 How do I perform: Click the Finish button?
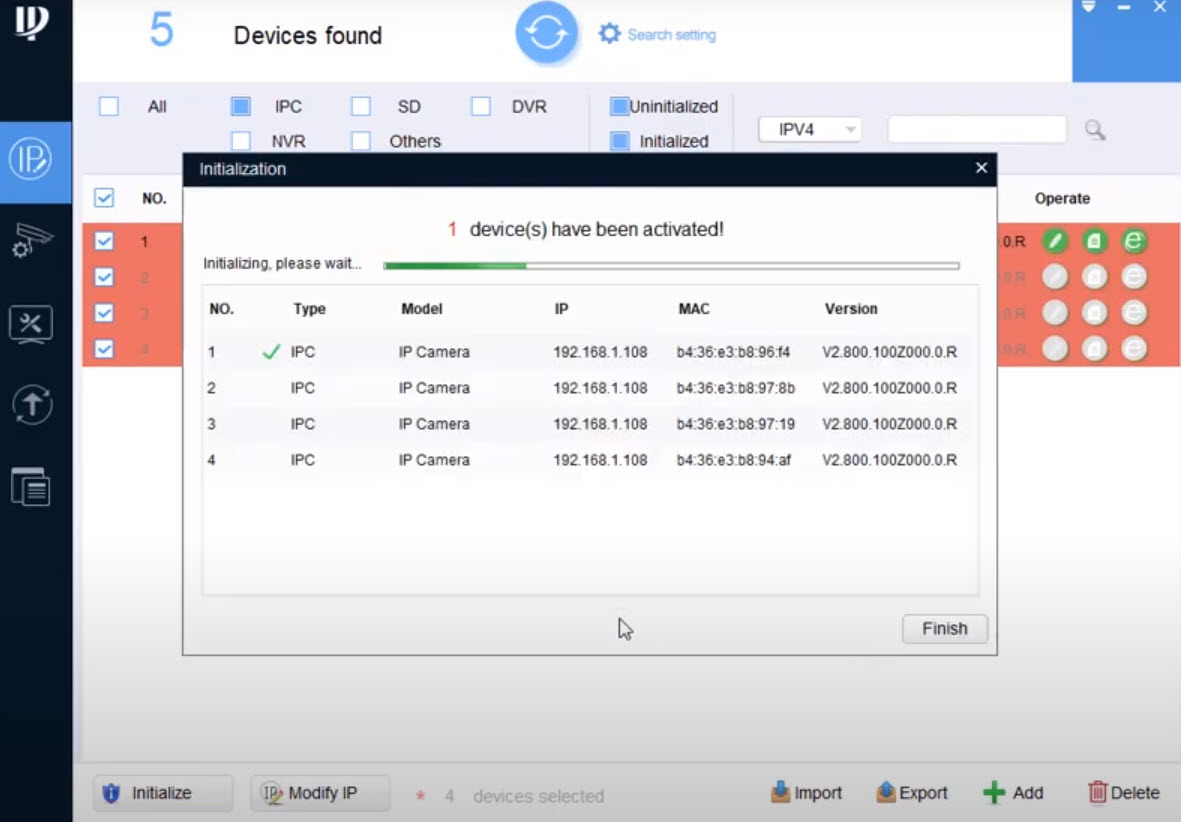(x=943, y=629)
